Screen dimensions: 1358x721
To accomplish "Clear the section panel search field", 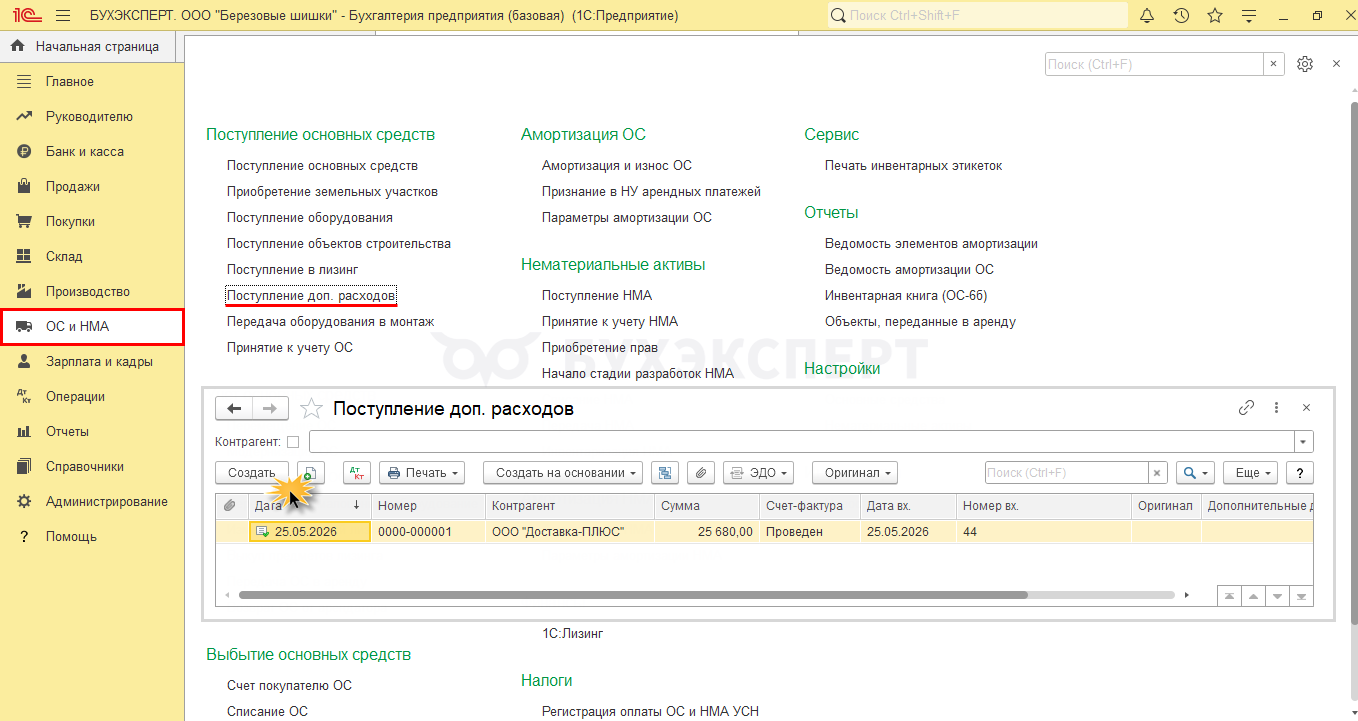I will coord(1274,64).
